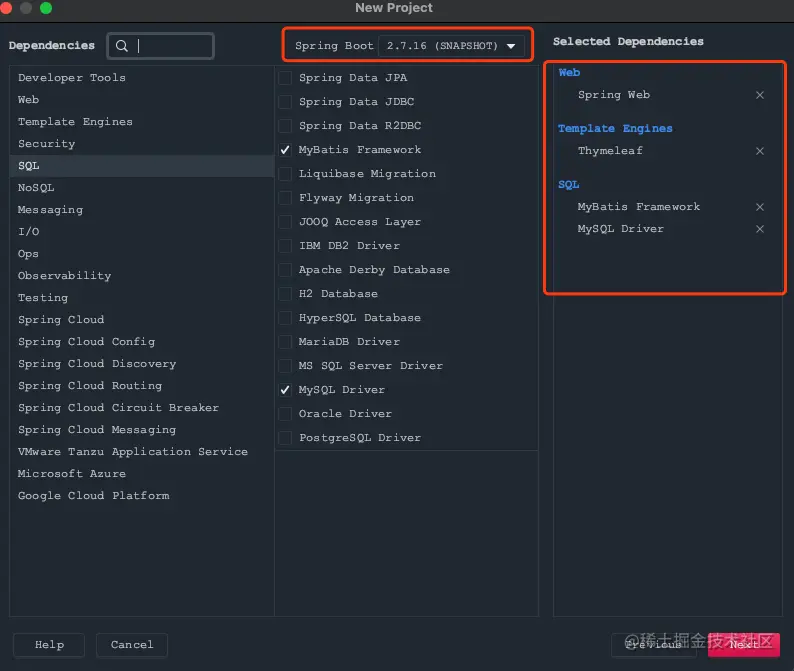Screen dimensions: 794x671
Task: Open Spring Cloud Messaging category
Action: click(142, 429)
